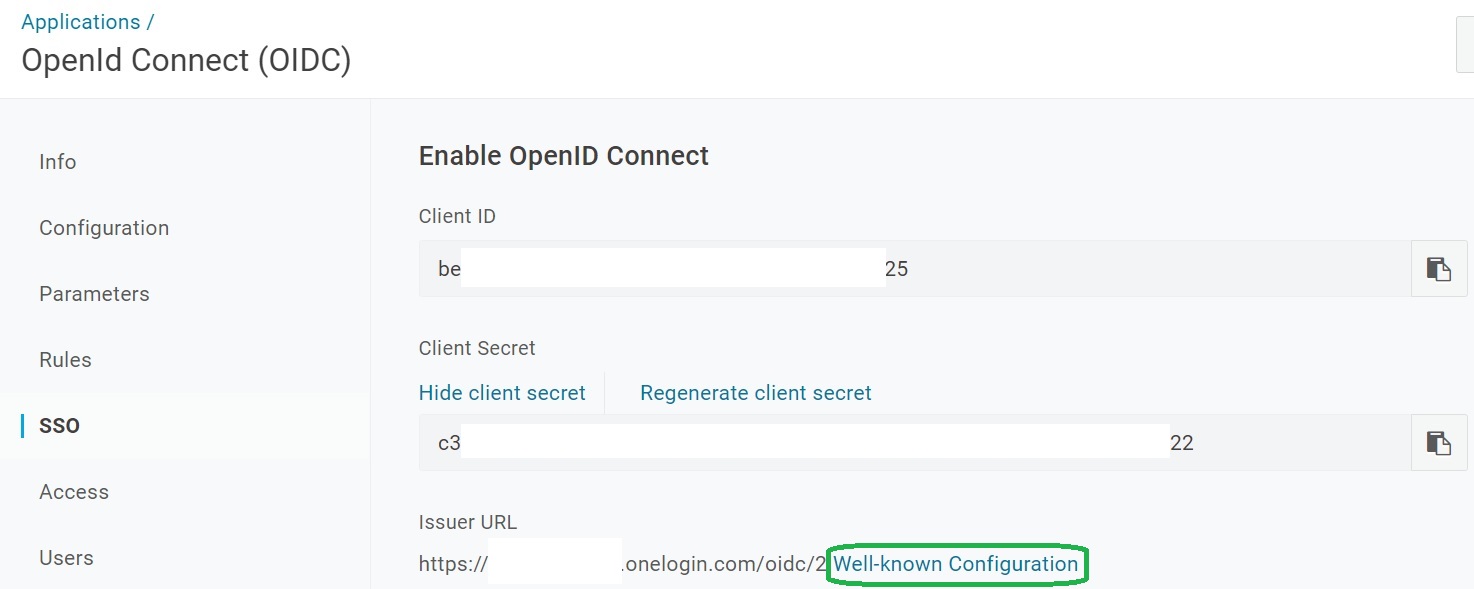The width and height of the screenshot is (1474, 589).
Task: Open the Access section
Action: (74, 492)
